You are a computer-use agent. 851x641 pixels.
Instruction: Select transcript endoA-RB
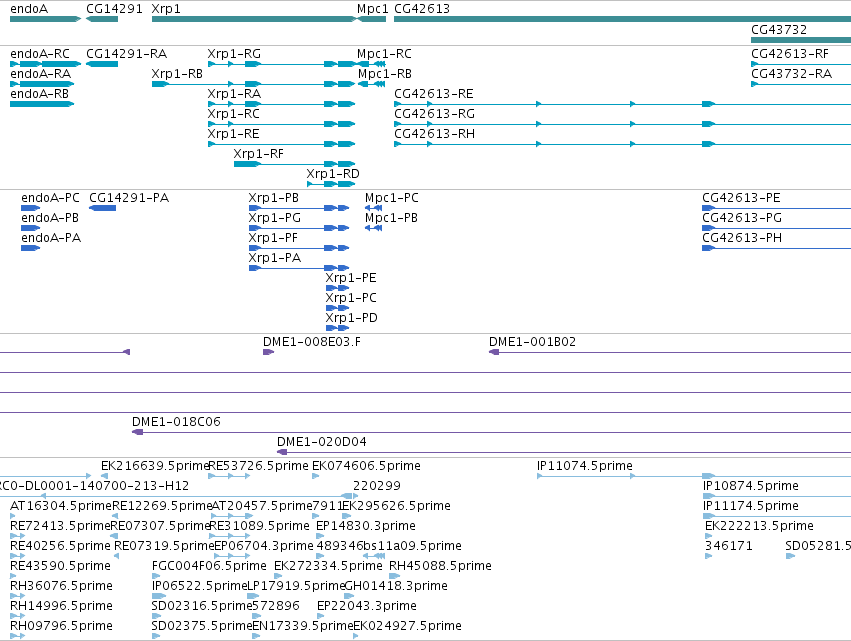pyautogui.click(x=42, y=104)
